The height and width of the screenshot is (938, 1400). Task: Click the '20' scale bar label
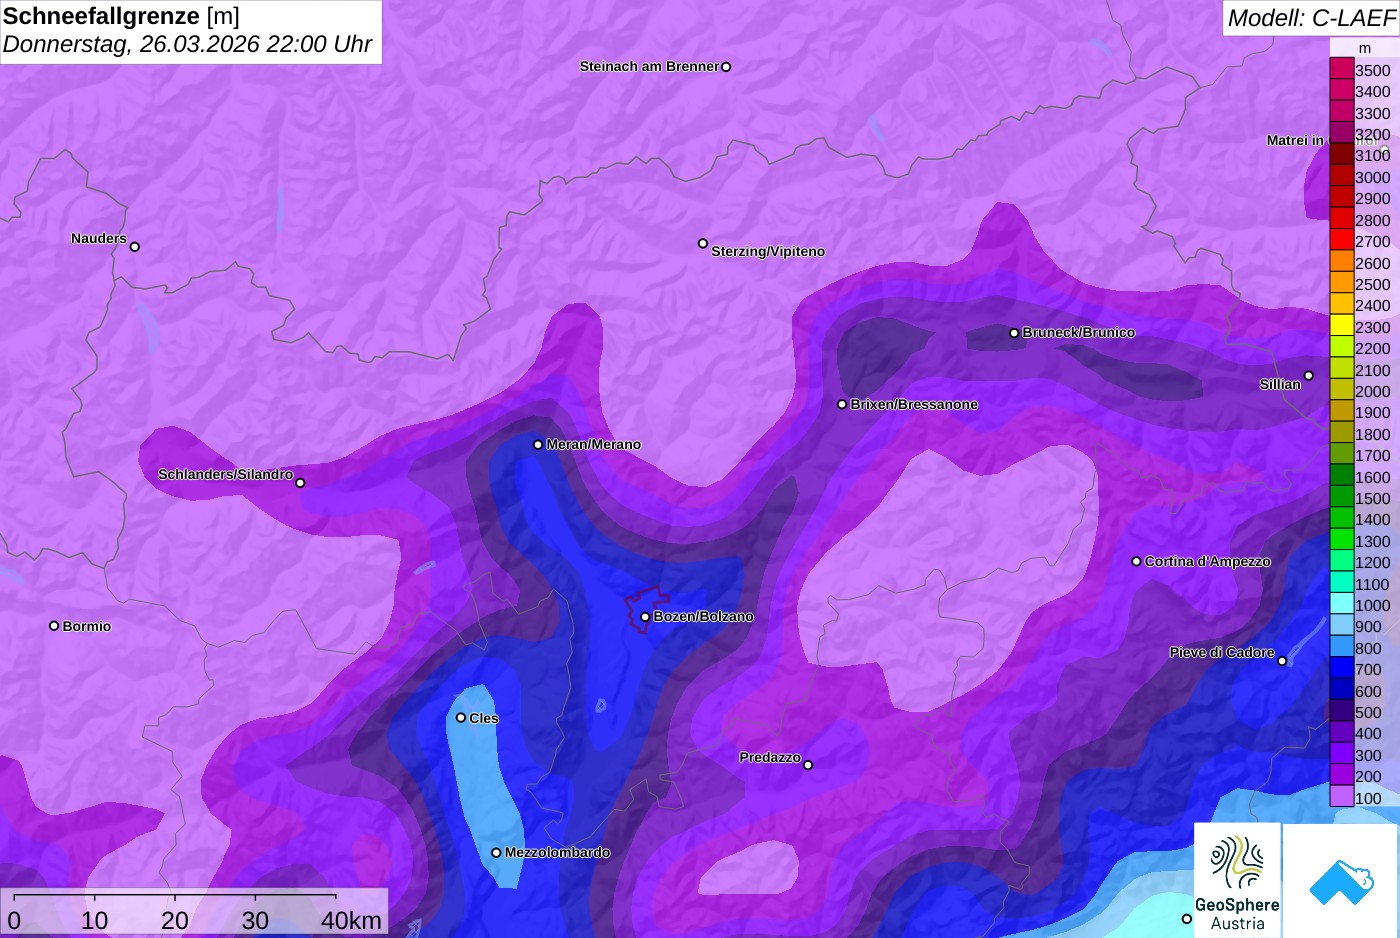(x=175, y=920)
